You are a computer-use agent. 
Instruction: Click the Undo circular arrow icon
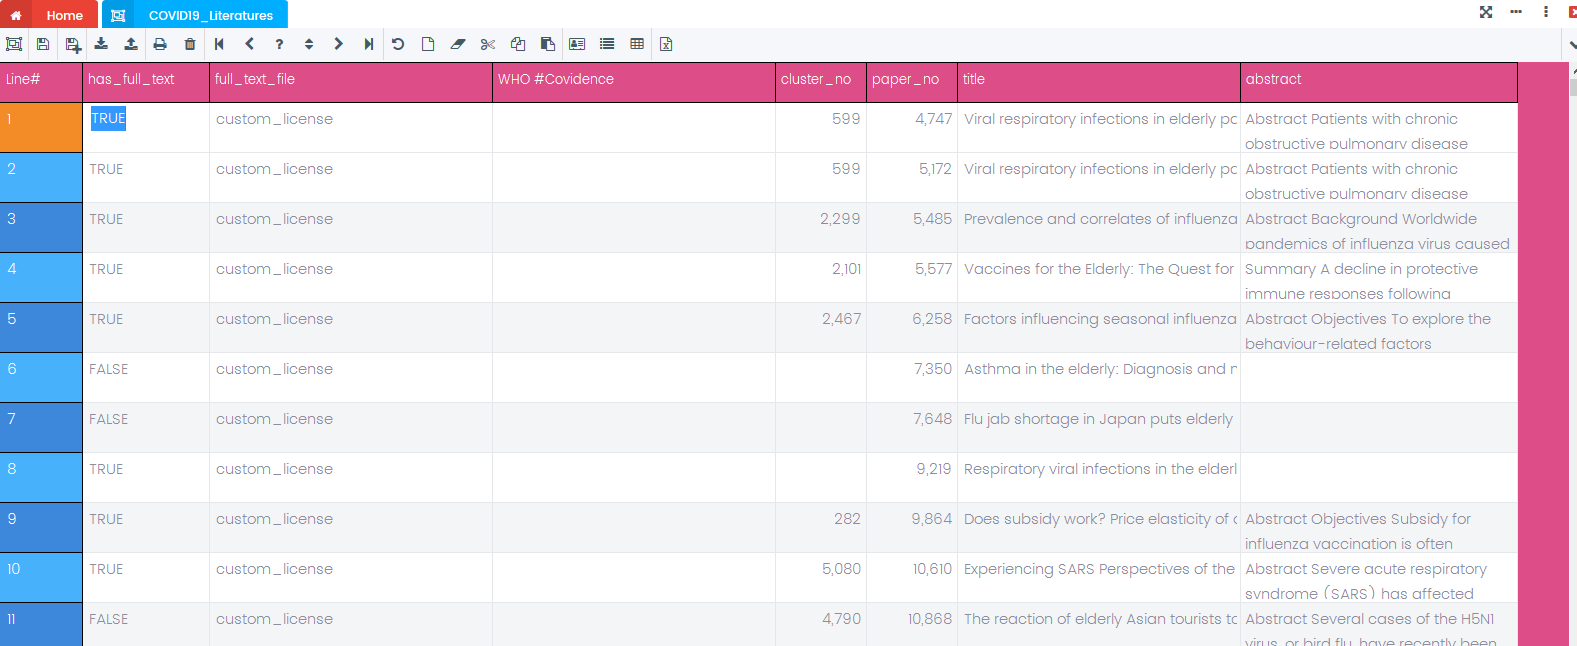398,44
